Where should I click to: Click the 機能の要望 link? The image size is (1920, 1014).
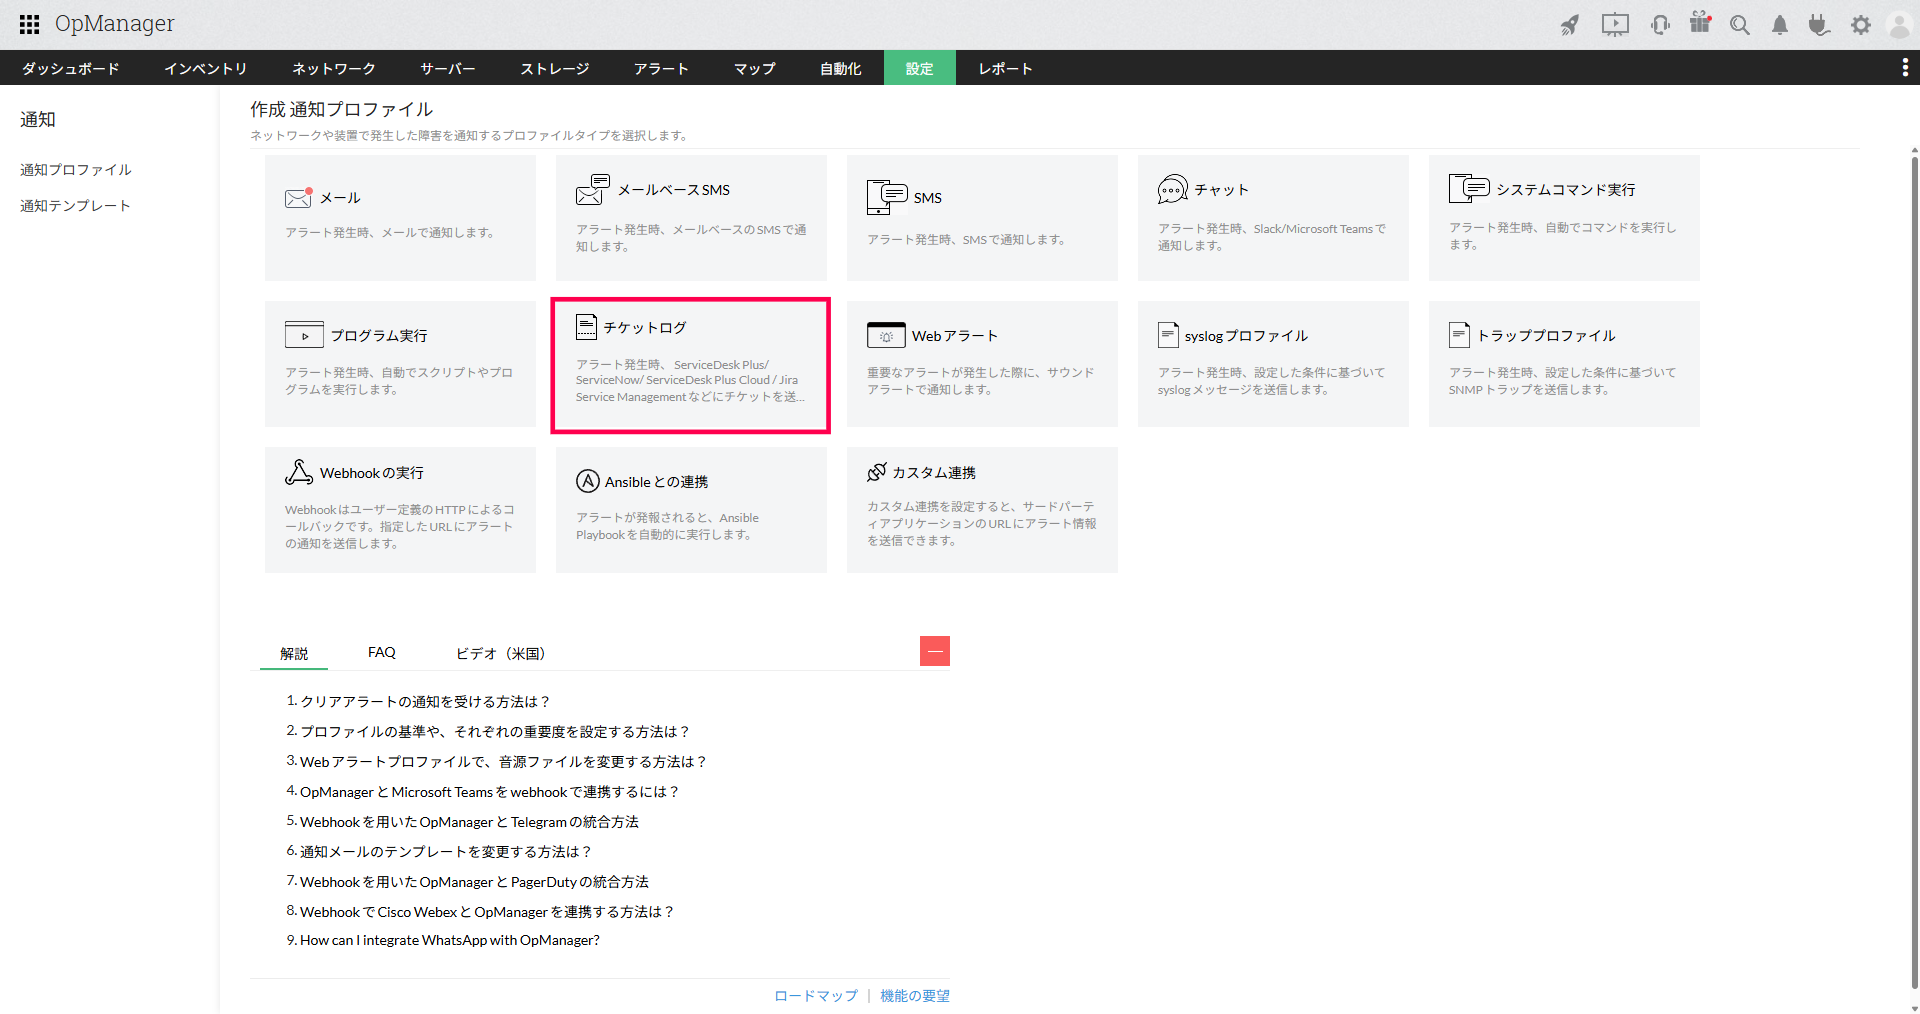click(914, 996)
